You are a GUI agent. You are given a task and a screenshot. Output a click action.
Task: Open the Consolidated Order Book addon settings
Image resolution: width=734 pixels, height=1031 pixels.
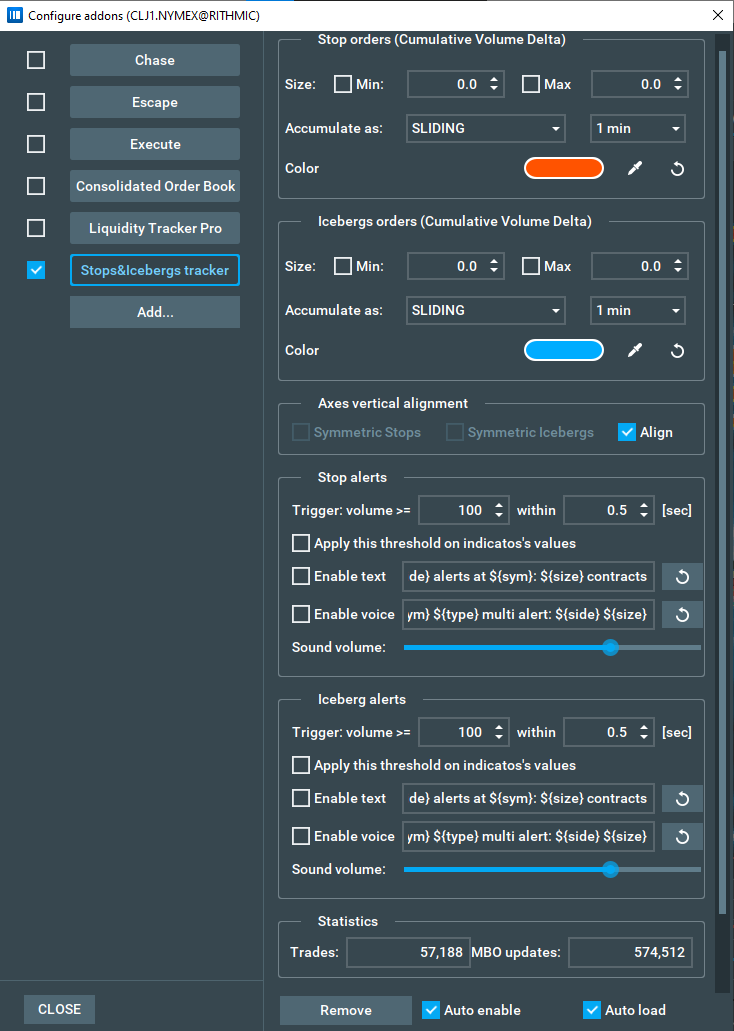[155, 186]
